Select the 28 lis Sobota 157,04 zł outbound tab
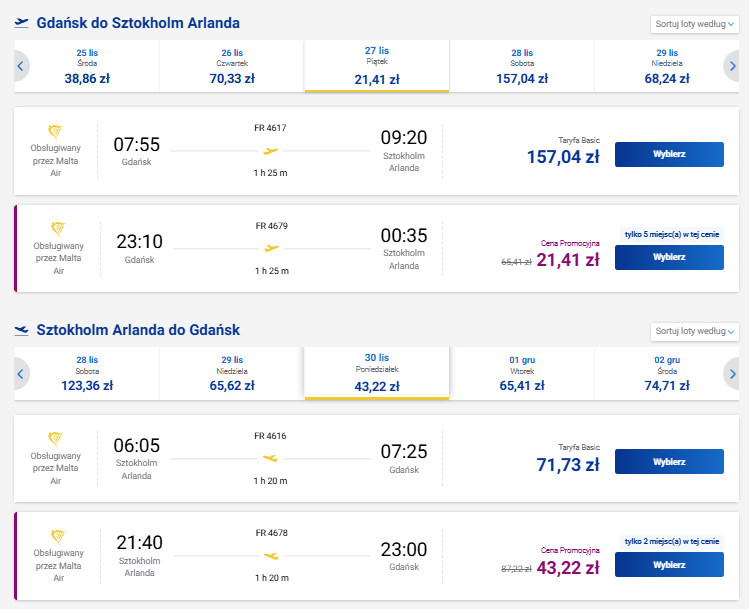The width and height of the screenshot is (749, 609). 522,66
